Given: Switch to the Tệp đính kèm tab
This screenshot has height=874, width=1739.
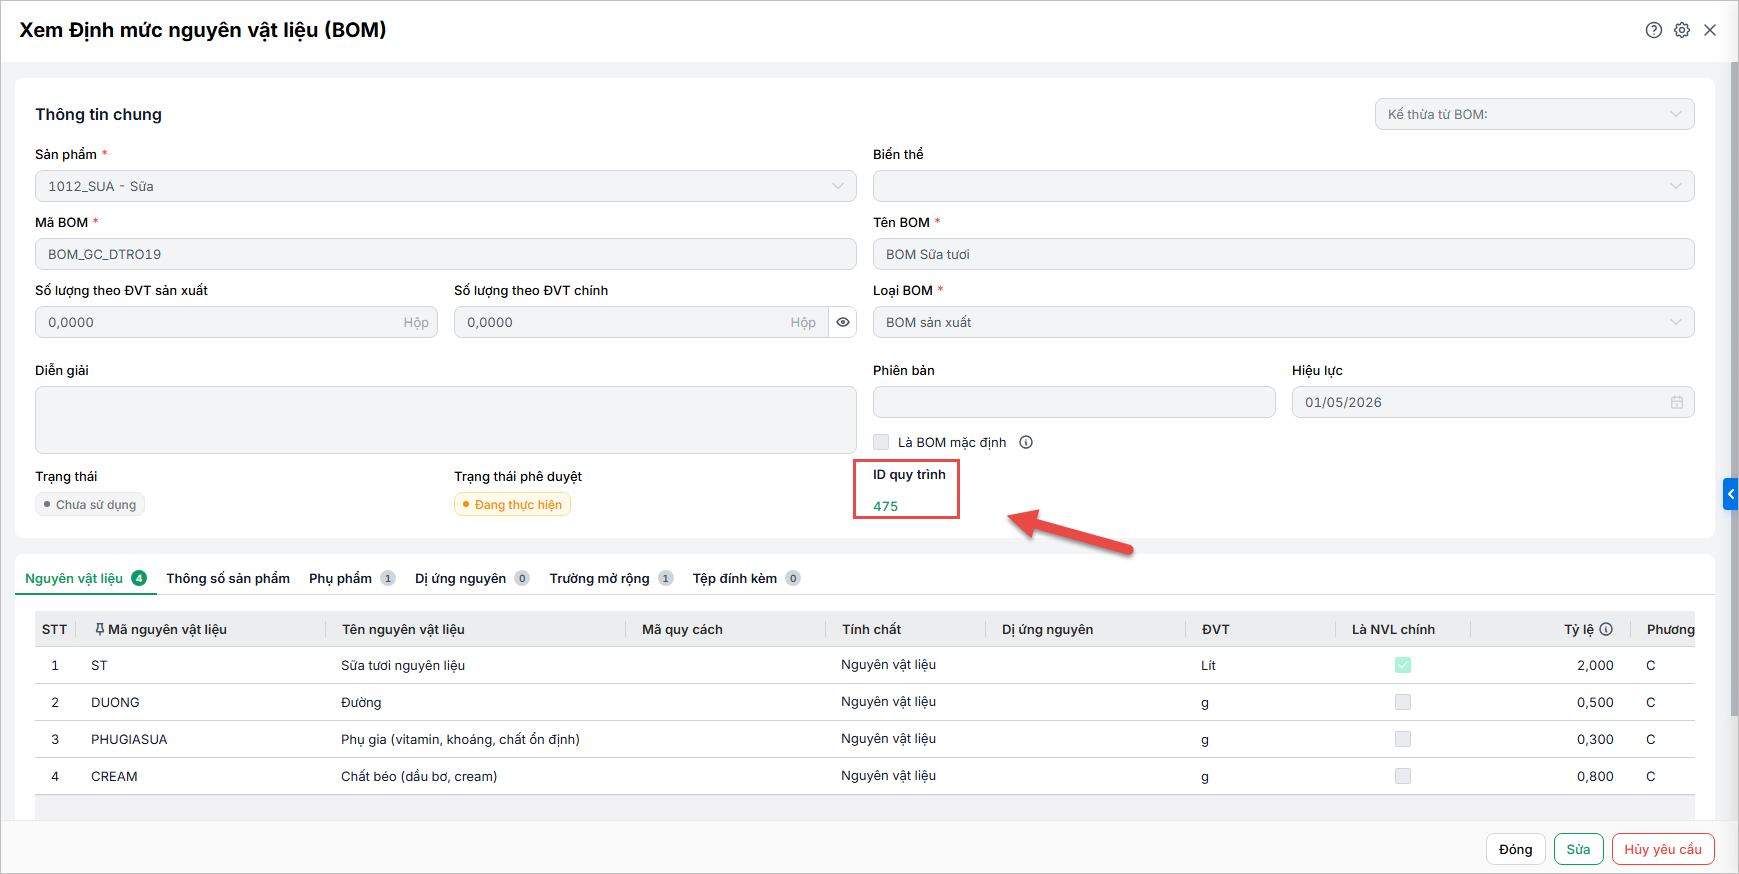Looking at the screenshot, I should (746, 578).
